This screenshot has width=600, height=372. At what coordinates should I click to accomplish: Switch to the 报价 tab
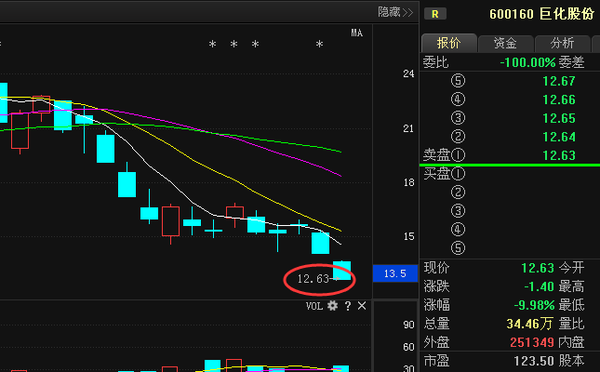click(x=449, y=43)
